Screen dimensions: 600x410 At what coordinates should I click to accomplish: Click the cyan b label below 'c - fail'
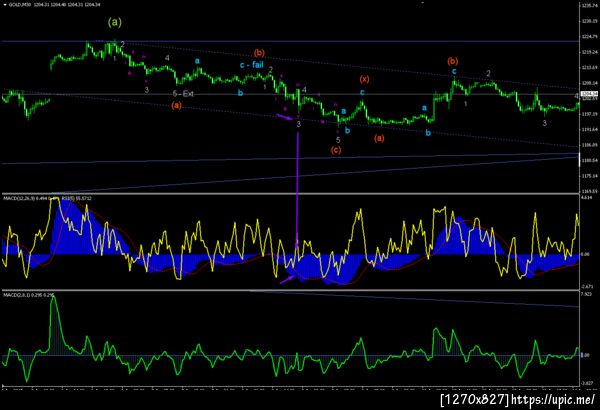(240, 93)
